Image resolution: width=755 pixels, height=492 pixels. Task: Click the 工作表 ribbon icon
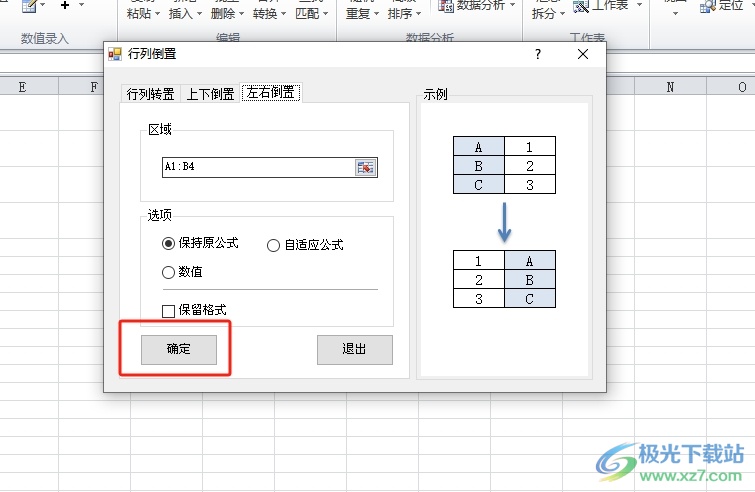[x=581, y=6]
